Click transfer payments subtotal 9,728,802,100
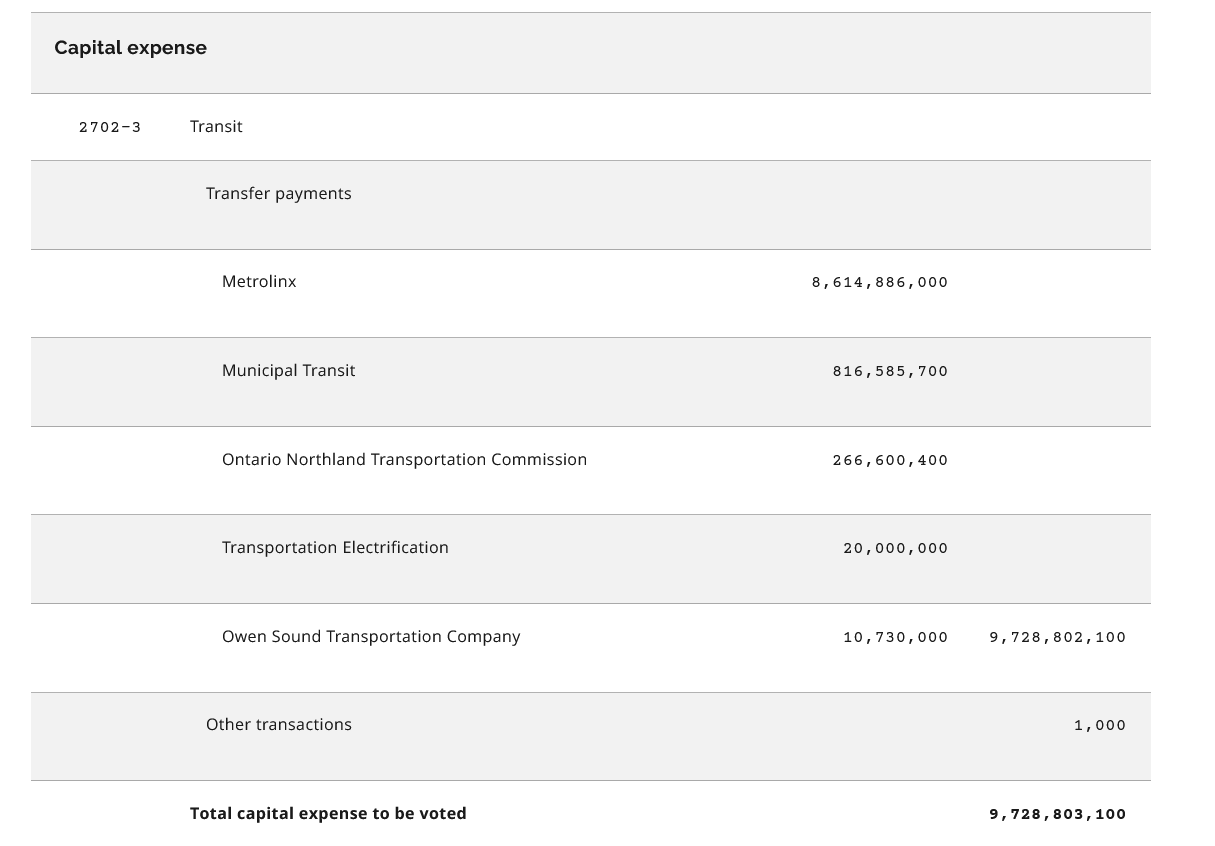 coord(1057,638)
